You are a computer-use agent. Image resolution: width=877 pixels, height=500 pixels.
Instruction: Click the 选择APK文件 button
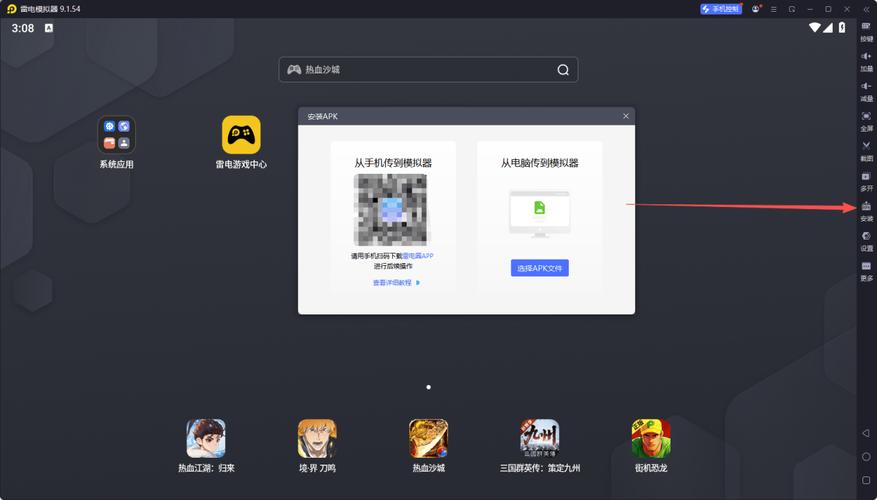click(539, 268)
